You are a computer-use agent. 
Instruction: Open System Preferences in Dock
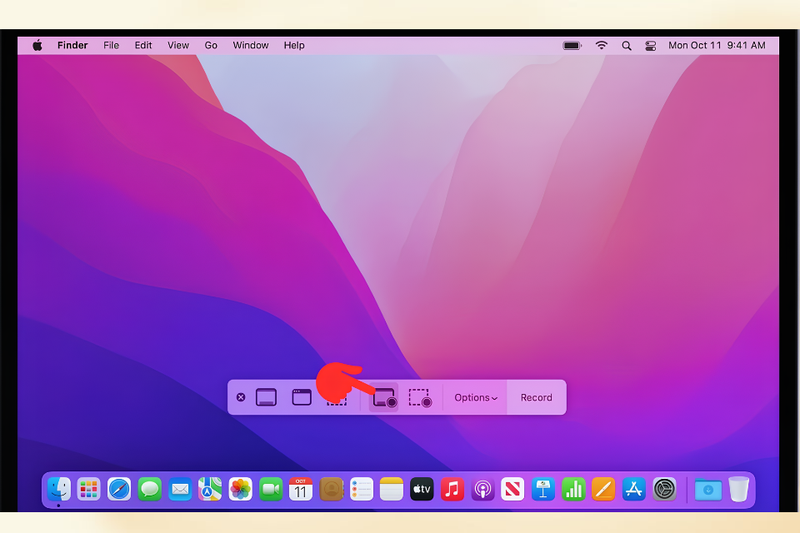pos(664,489)
